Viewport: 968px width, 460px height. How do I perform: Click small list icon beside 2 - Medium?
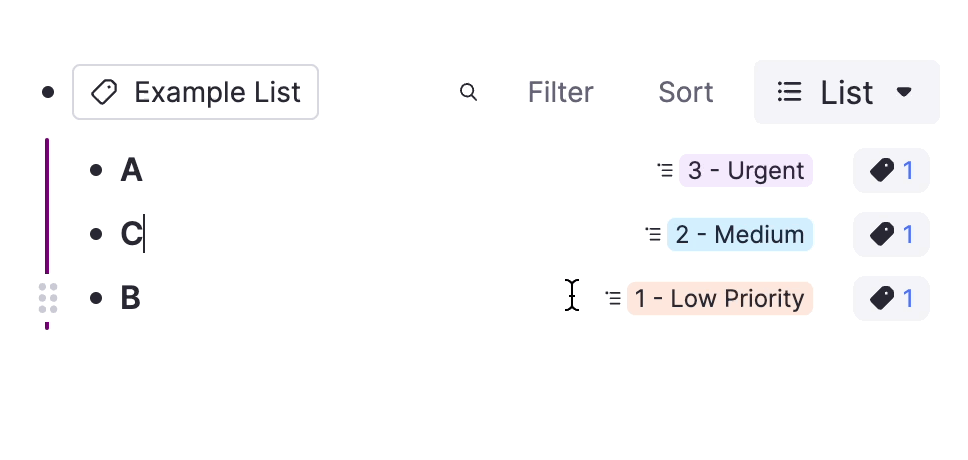(x=653, y=235)
